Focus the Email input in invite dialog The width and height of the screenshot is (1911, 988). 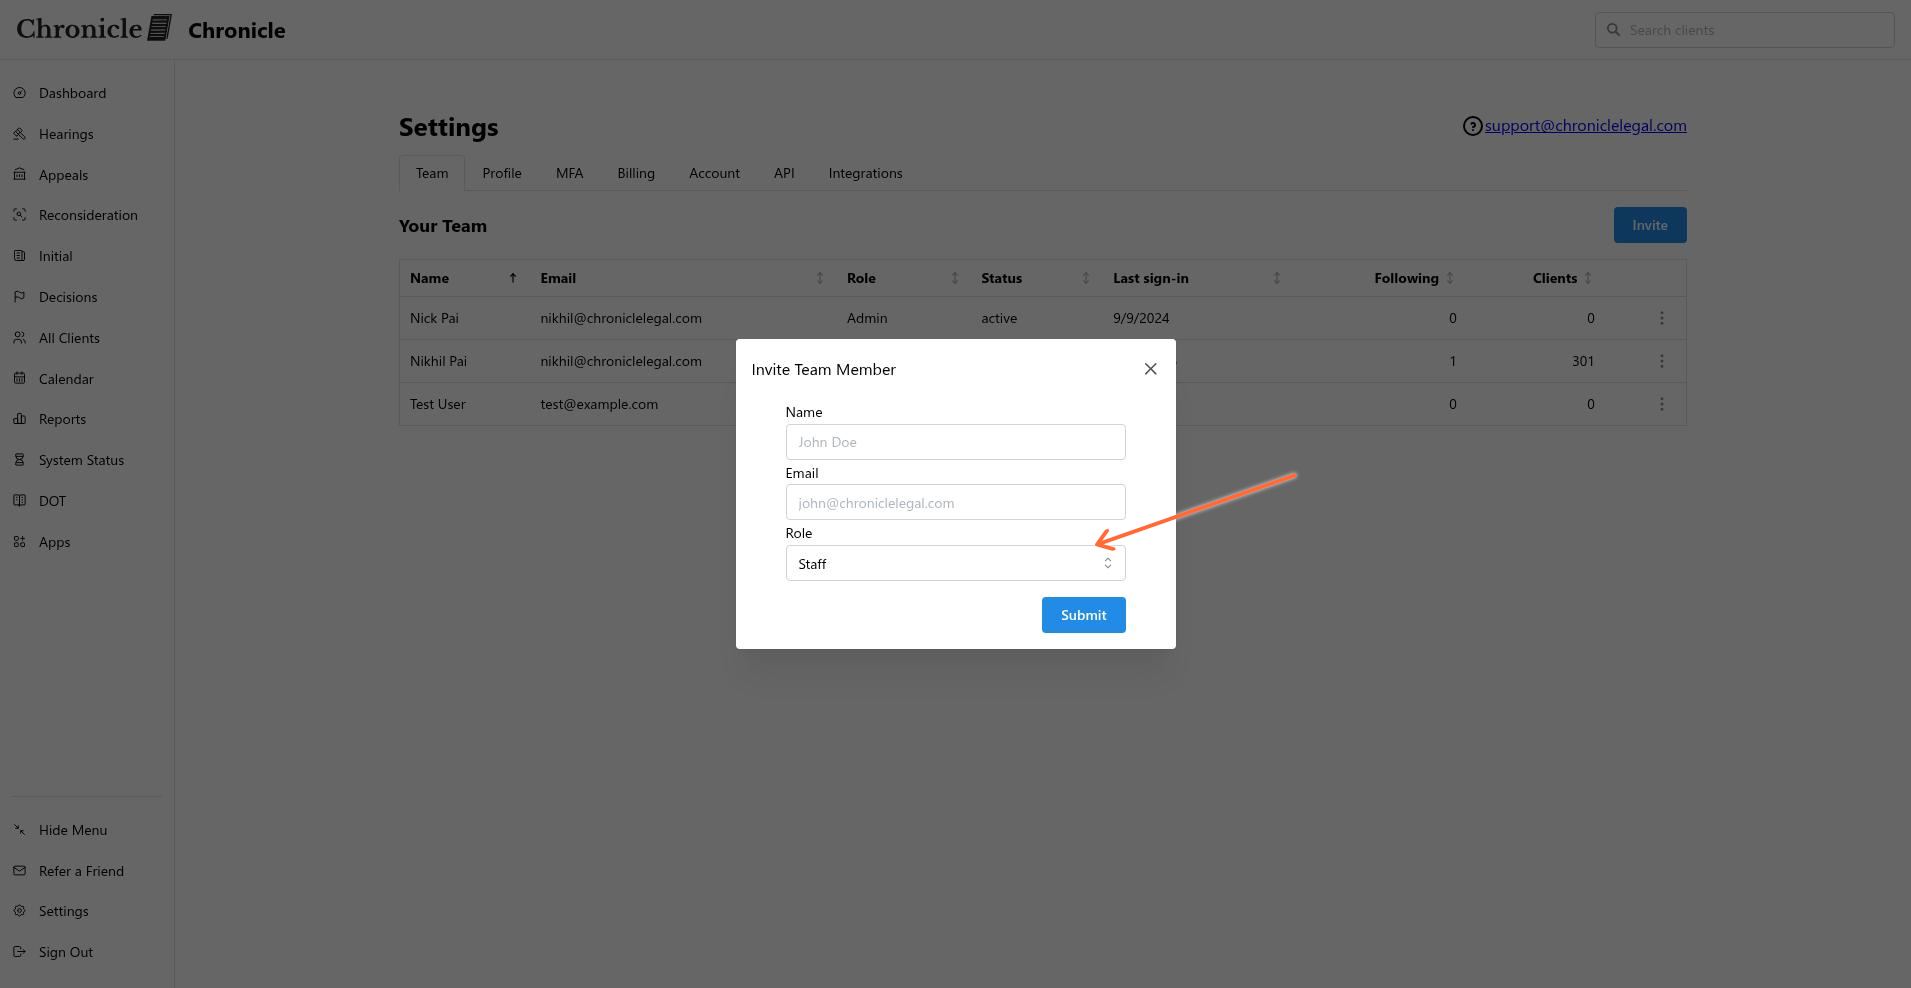(955, 502)
